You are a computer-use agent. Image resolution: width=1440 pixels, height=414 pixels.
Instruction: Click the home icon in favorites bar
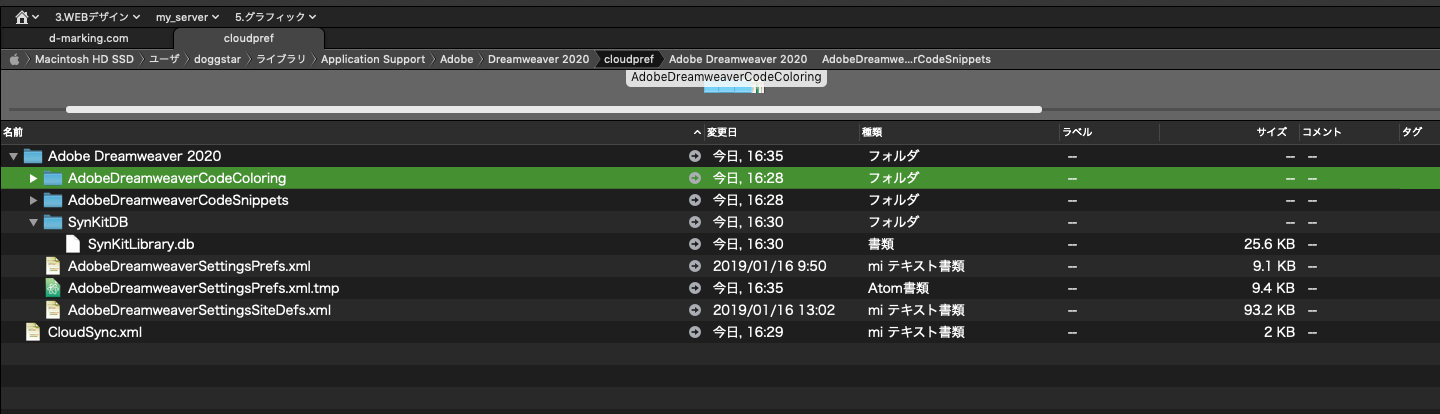coord(22,16)
